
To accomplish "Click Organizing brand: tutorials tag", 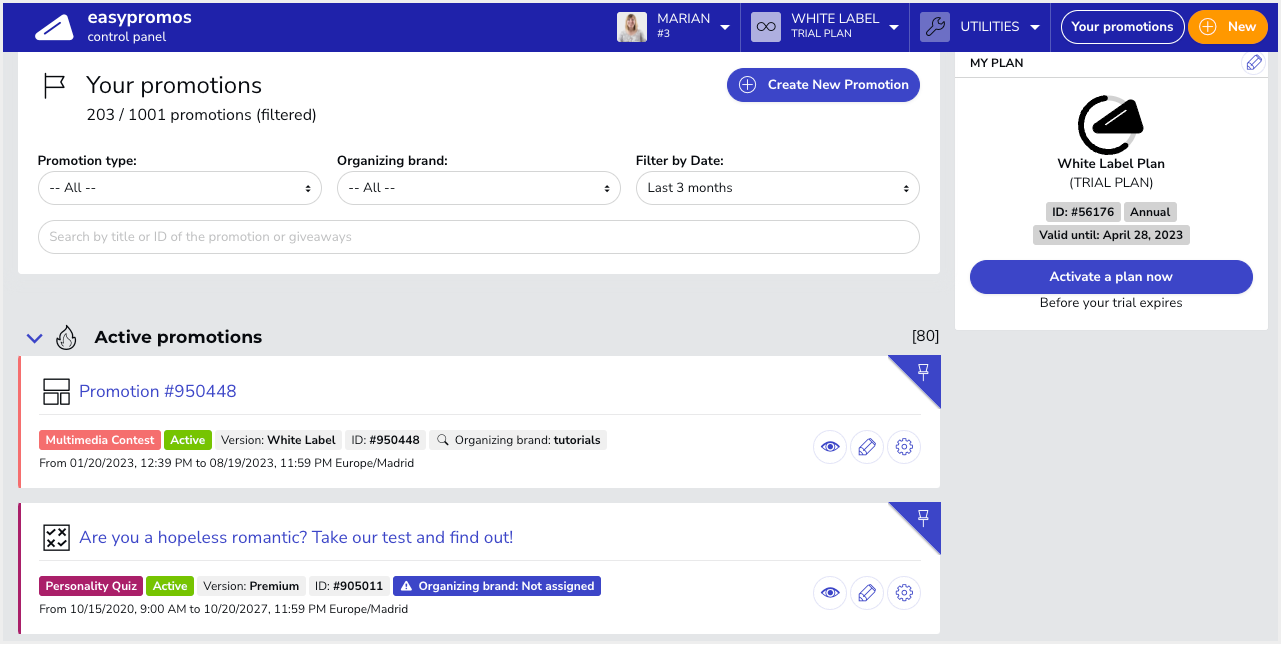I will click(x=518, y=440).
